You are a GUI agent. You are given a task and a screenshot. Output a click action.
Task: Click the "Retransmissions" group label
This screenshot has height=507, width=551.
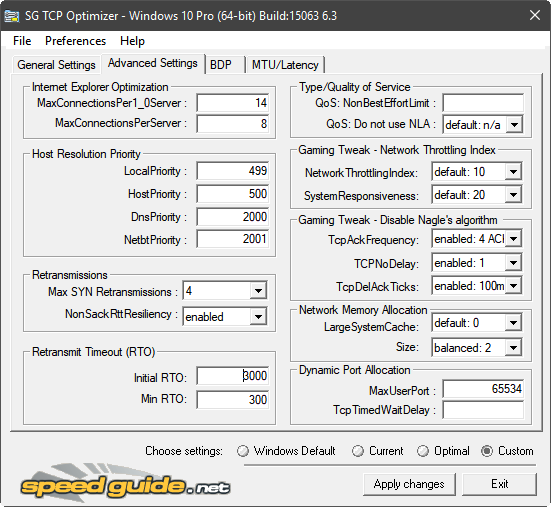pos(70,275)
